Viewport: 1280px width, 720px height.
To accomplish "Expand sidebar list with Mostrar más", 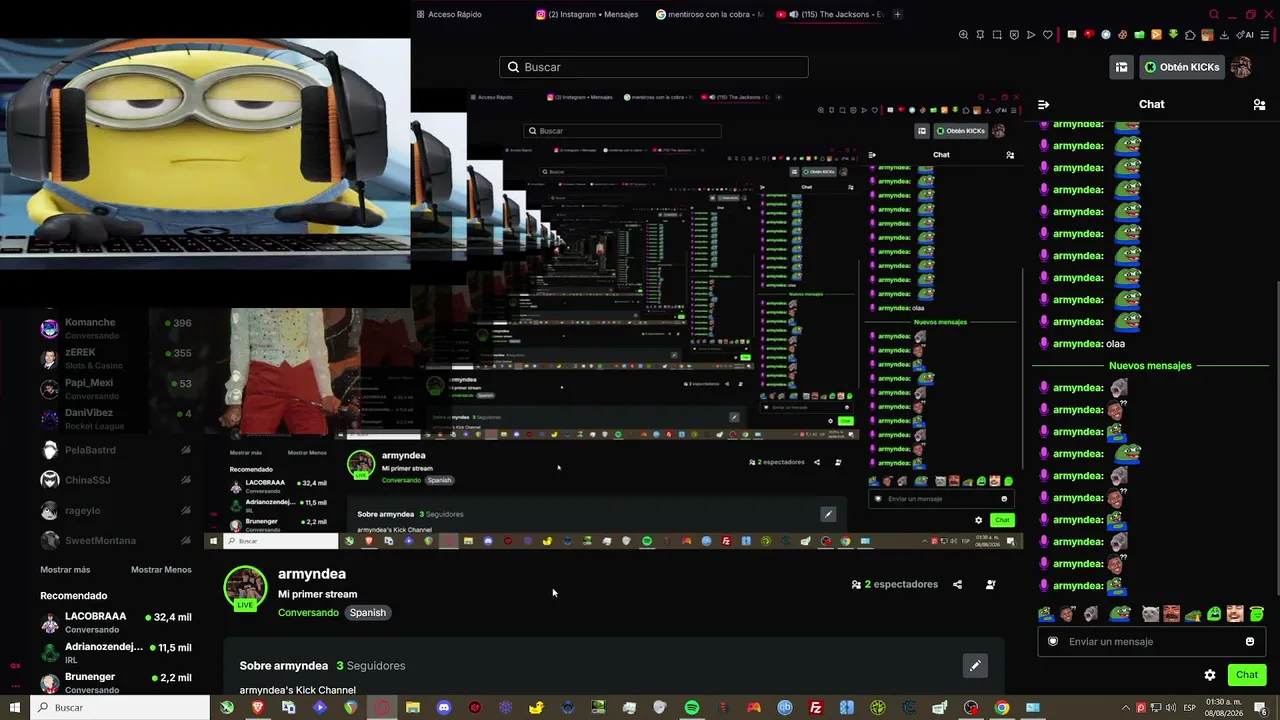I will click(x=65, y=570).
